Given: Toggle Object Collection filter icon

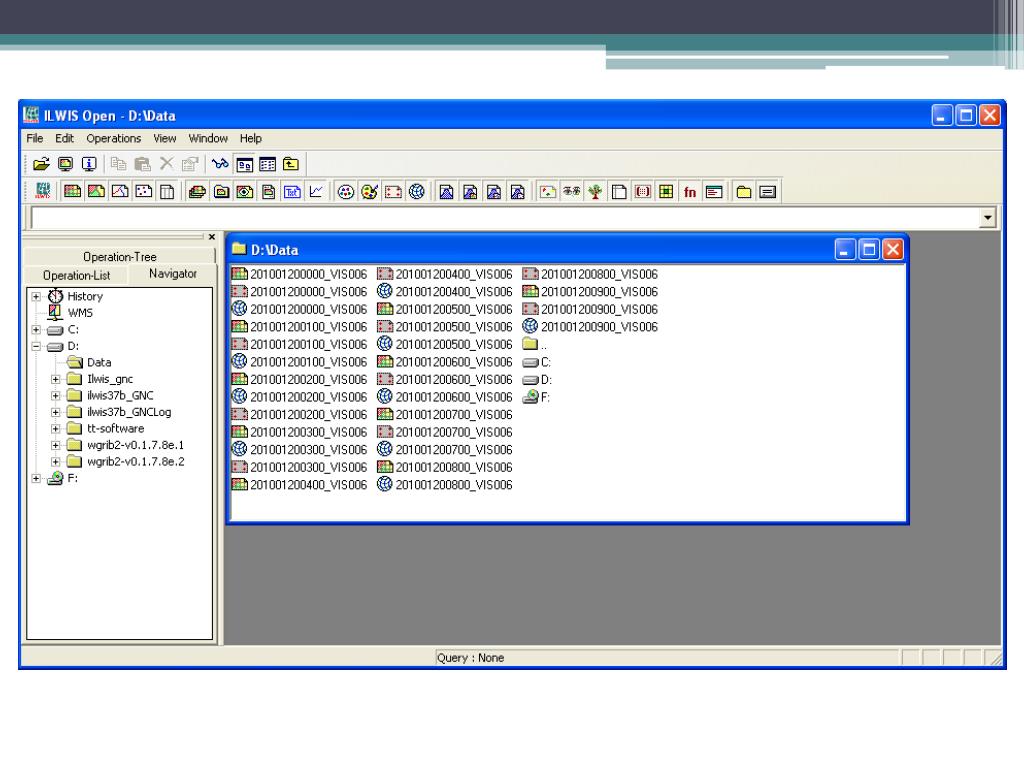Looking at the screenshot, I should 221,191.
